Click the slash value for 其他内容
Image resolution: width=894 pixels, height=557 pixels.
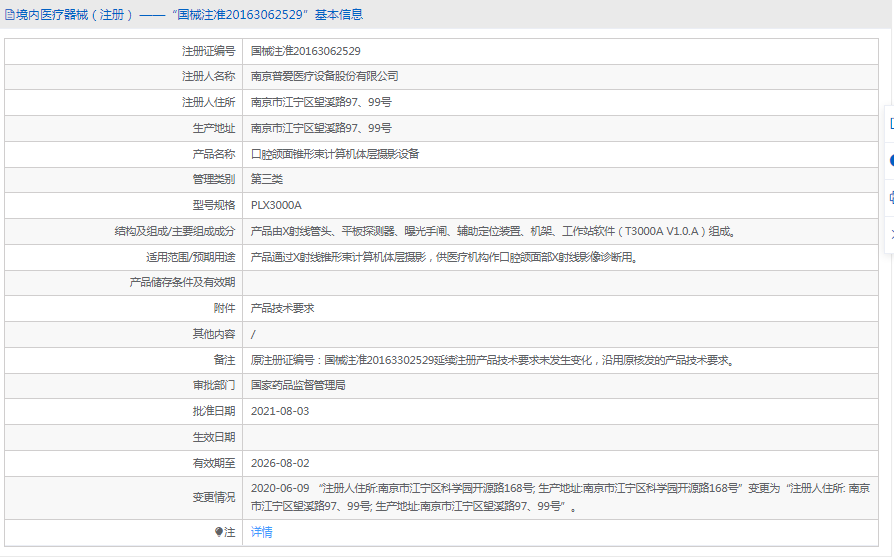(x=253, y=335)
